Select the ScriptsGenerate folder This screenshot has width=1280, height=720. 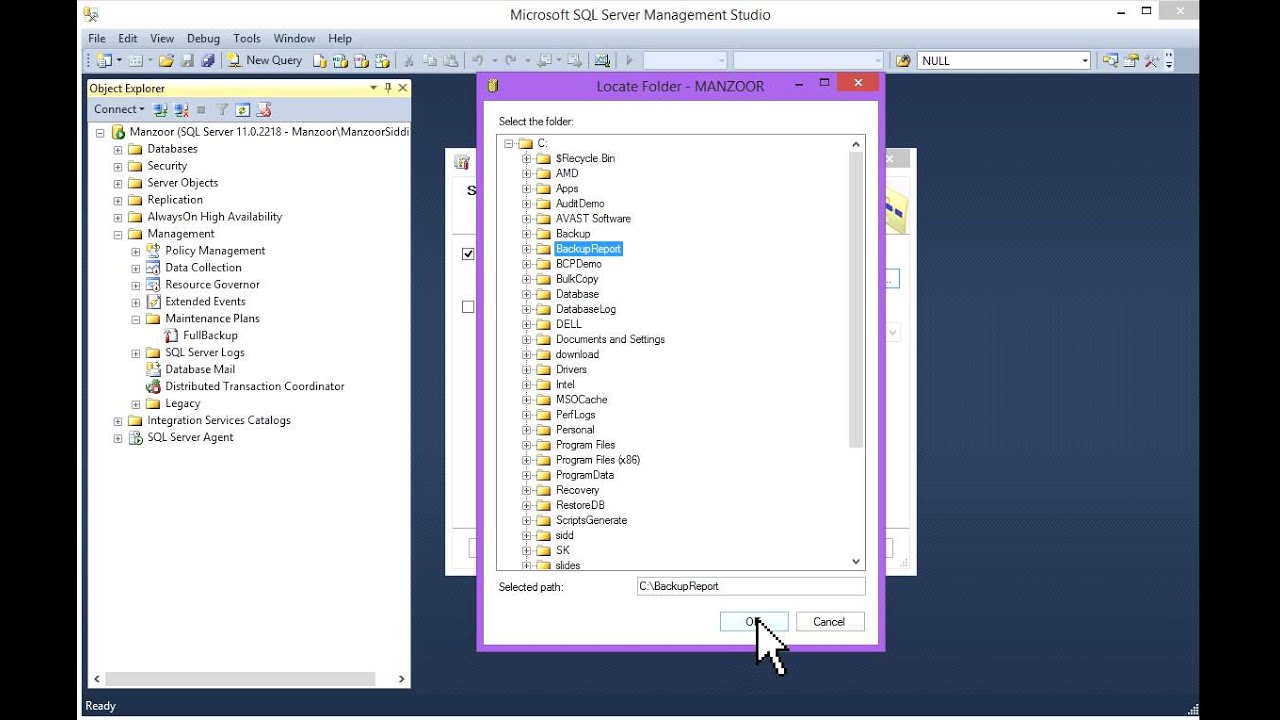(592, 520)
